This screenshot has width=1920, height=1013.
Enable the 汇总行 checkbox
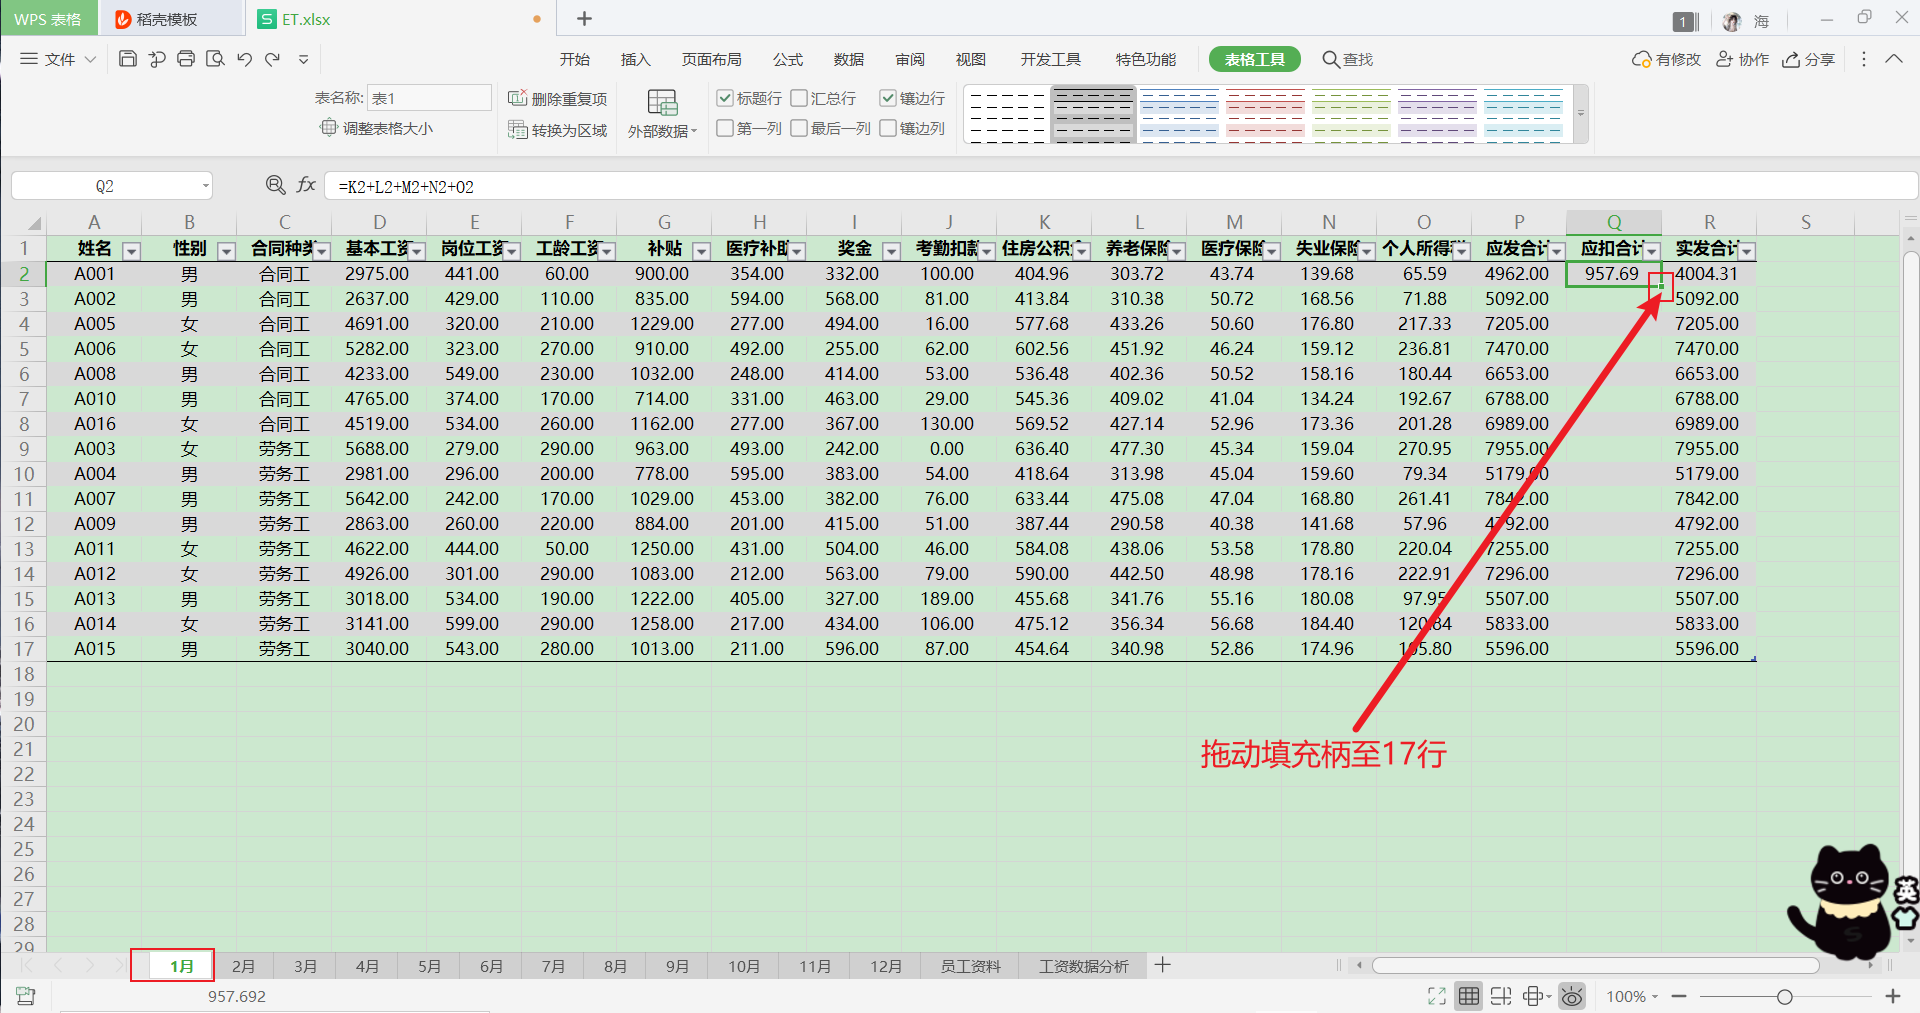[x=799, y=98]
